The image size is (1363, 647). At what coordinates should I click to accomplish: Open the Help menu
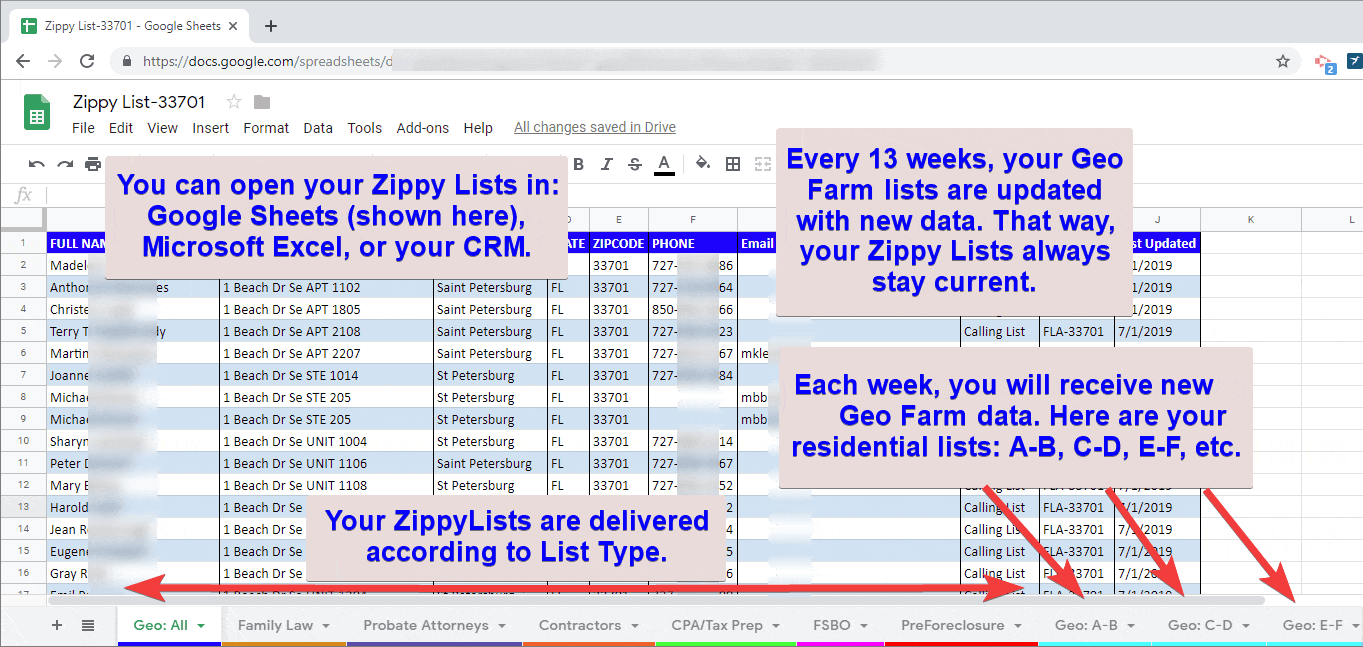point(478,128)
